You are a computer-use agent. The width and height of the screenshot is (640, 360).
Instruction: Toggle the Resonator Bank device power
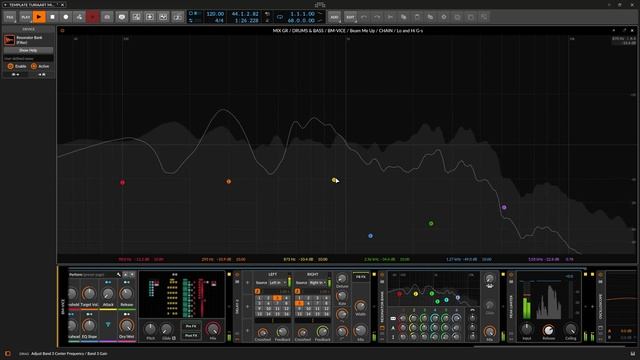click(382, 275)
